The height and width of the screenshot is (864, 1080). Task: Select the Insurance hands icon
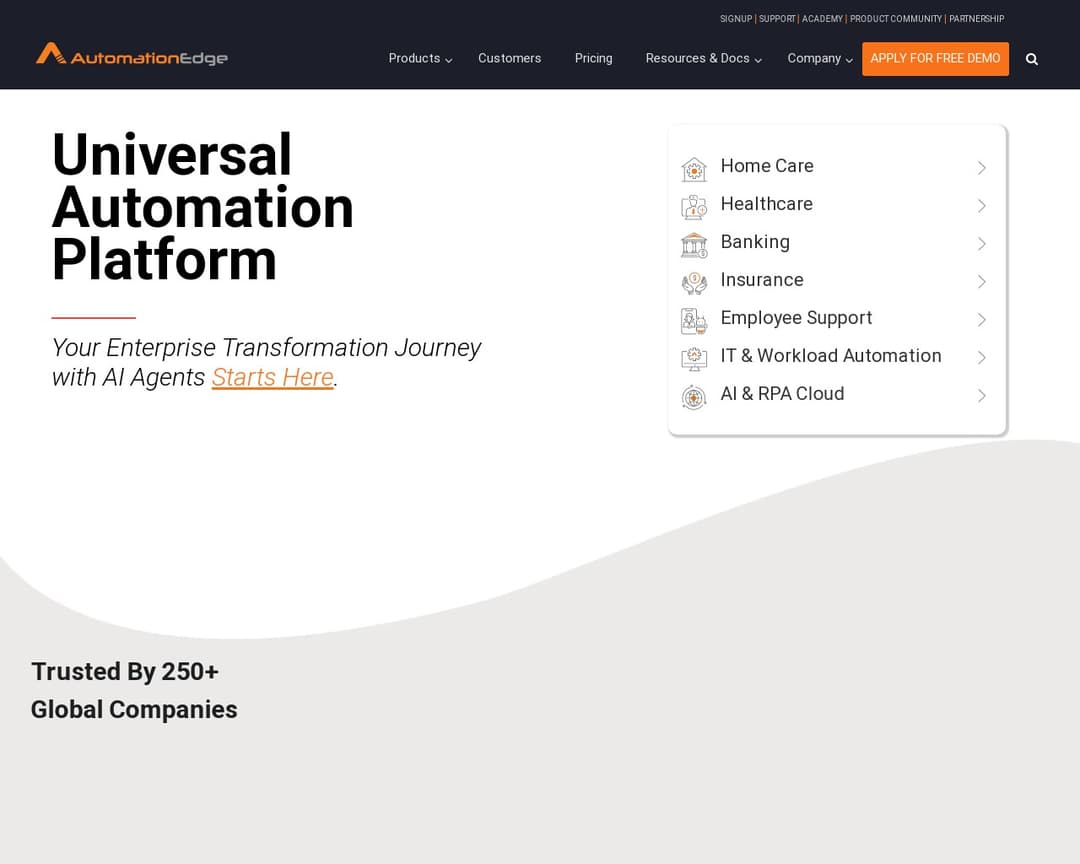click(x=694, y=281)
